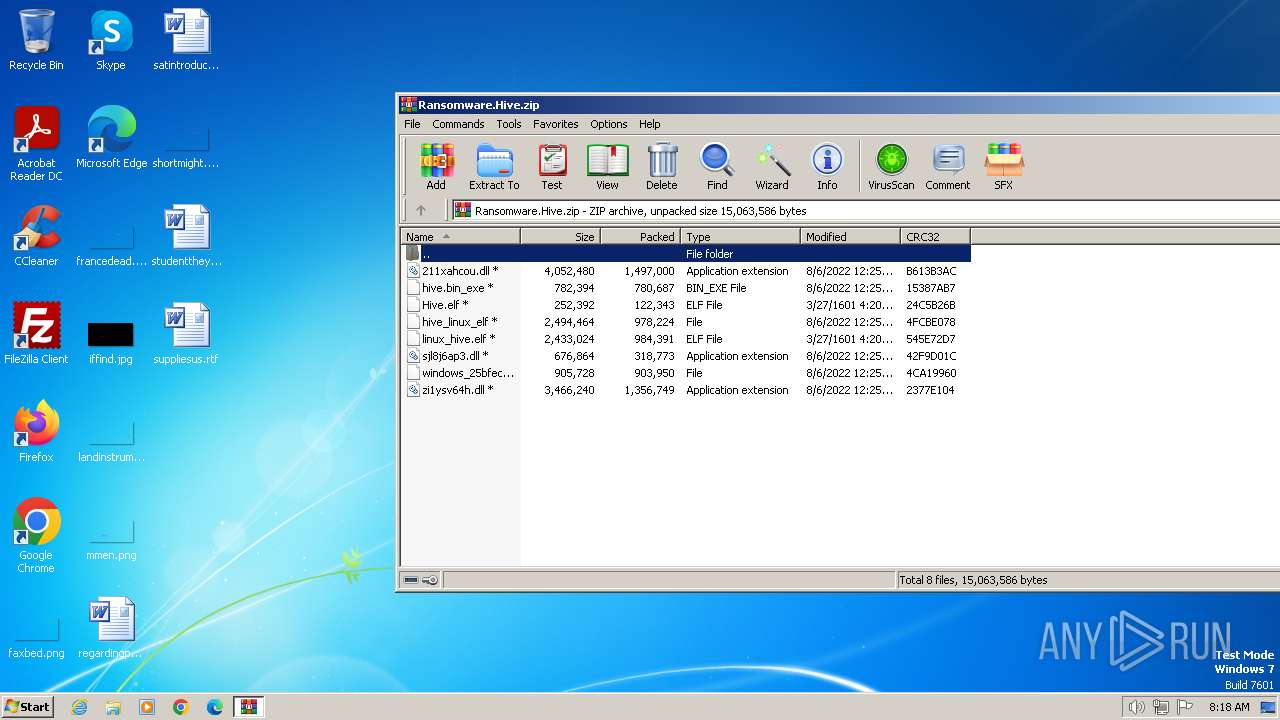Open the Commands menu
Image resolution: width=1280 pixels, height=720 pixels.
click(458, 124)
